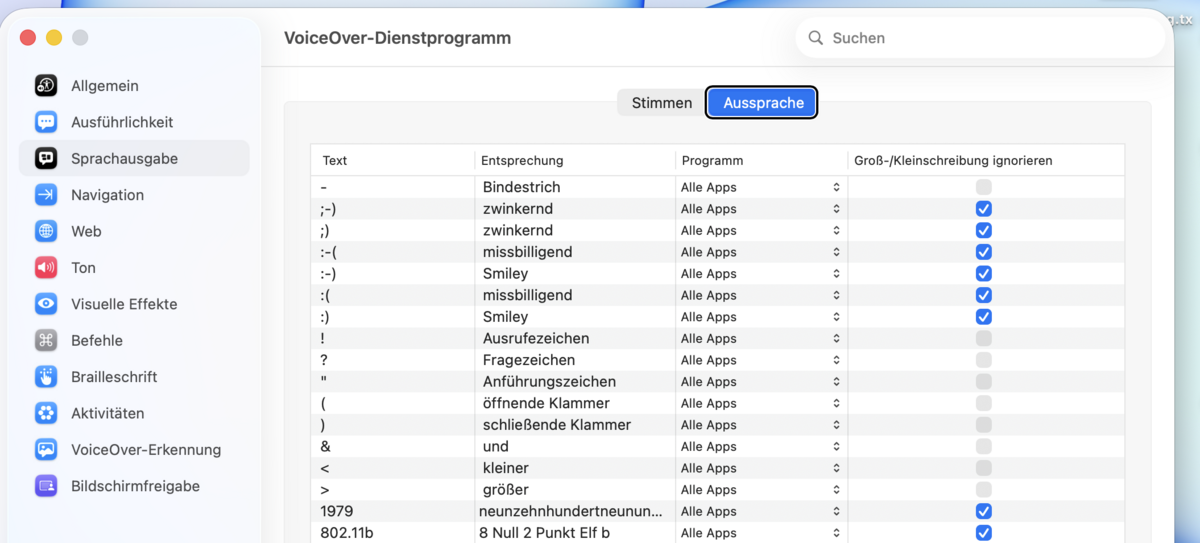This screenshot has width=1200, height=543.
Task: Open Alle Apps dropdown for 802.11b row
Action: (761, 533)
